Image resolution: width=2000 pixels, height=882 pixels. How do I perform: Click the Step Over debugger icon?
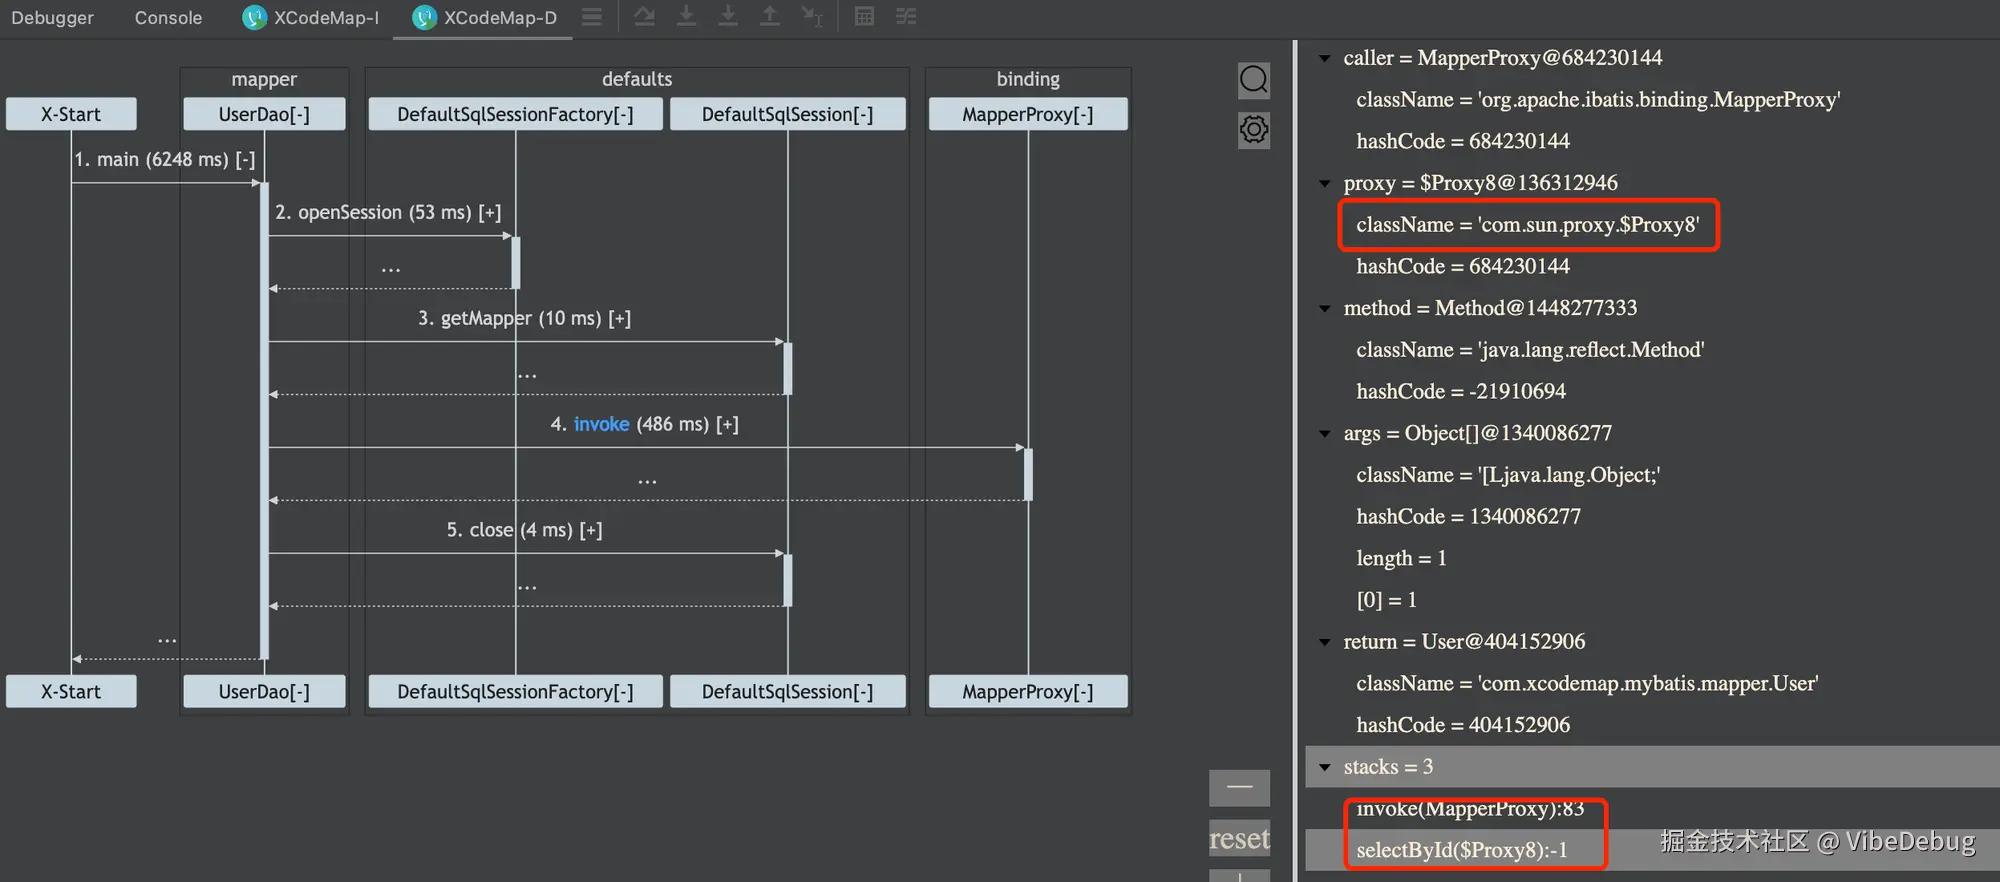pos(644,17)
